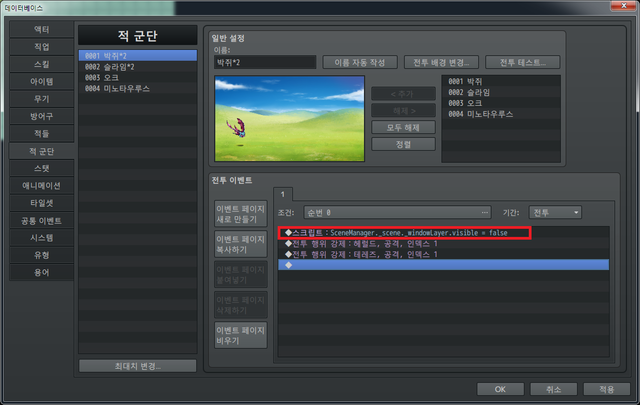This screenshot has width=640, height=405.
Task: Select the 적 군단 tab
Action: [42, 151]
